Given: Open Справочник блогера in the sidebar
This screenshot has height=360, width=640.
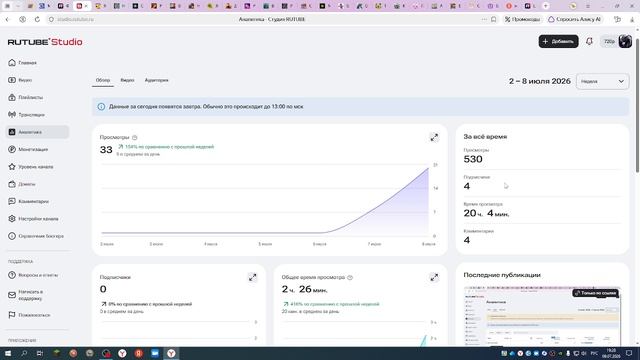Looking at the screenshot, I should pos(36,236).
